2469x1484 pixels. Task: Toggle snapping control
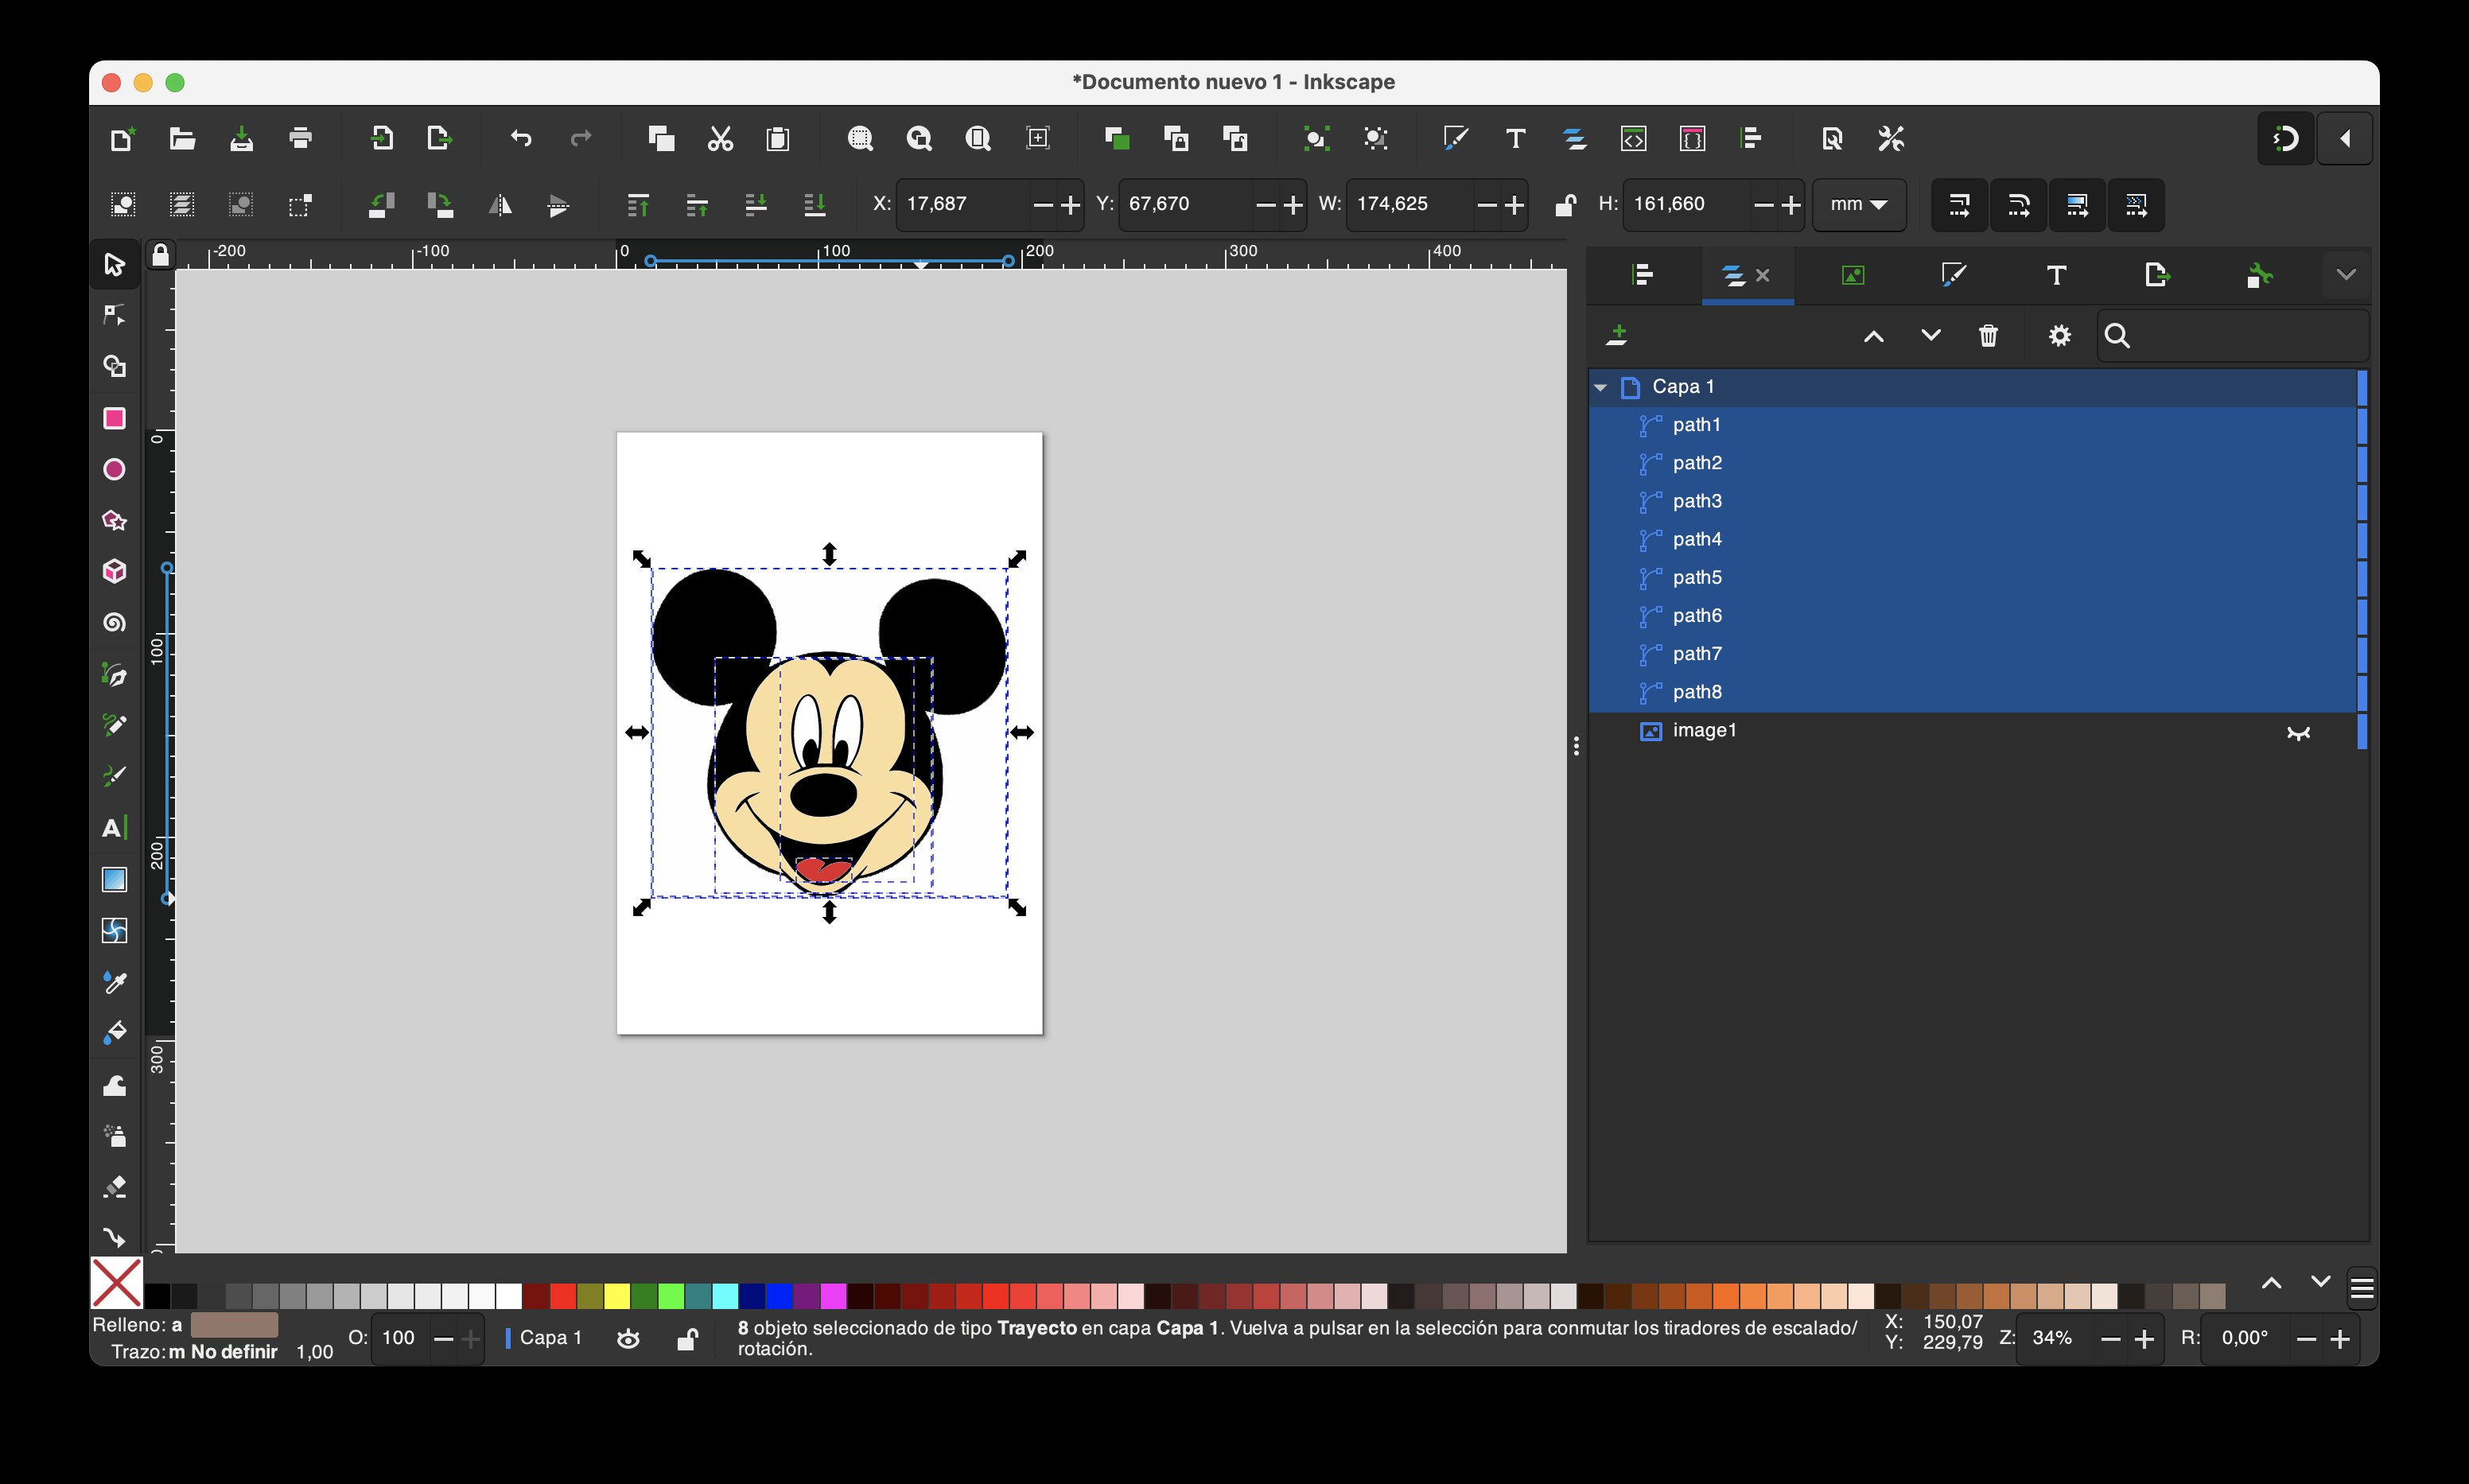coord(2286,138)
